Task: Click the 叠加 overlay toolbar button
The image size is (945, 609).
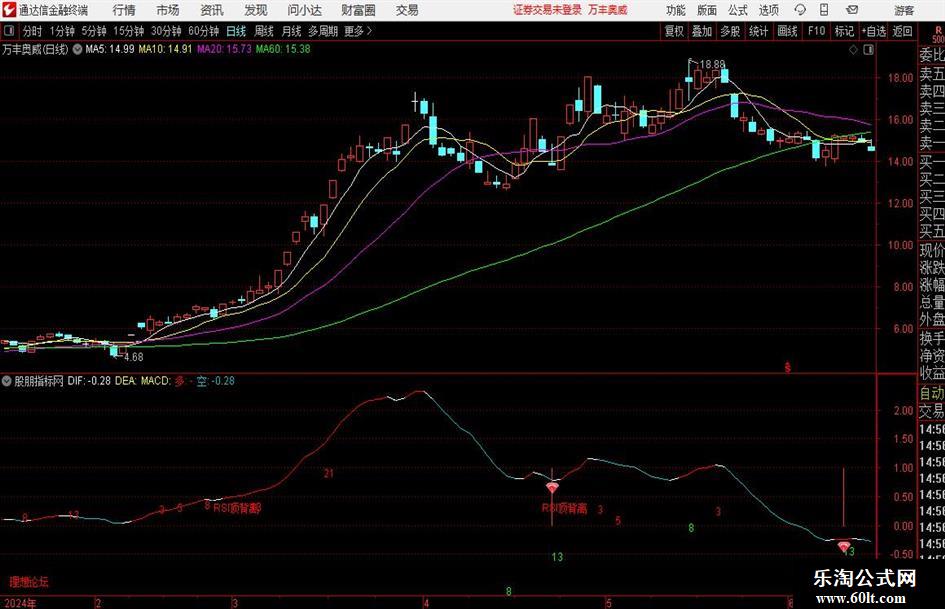Action: click(x=702, y=31)
